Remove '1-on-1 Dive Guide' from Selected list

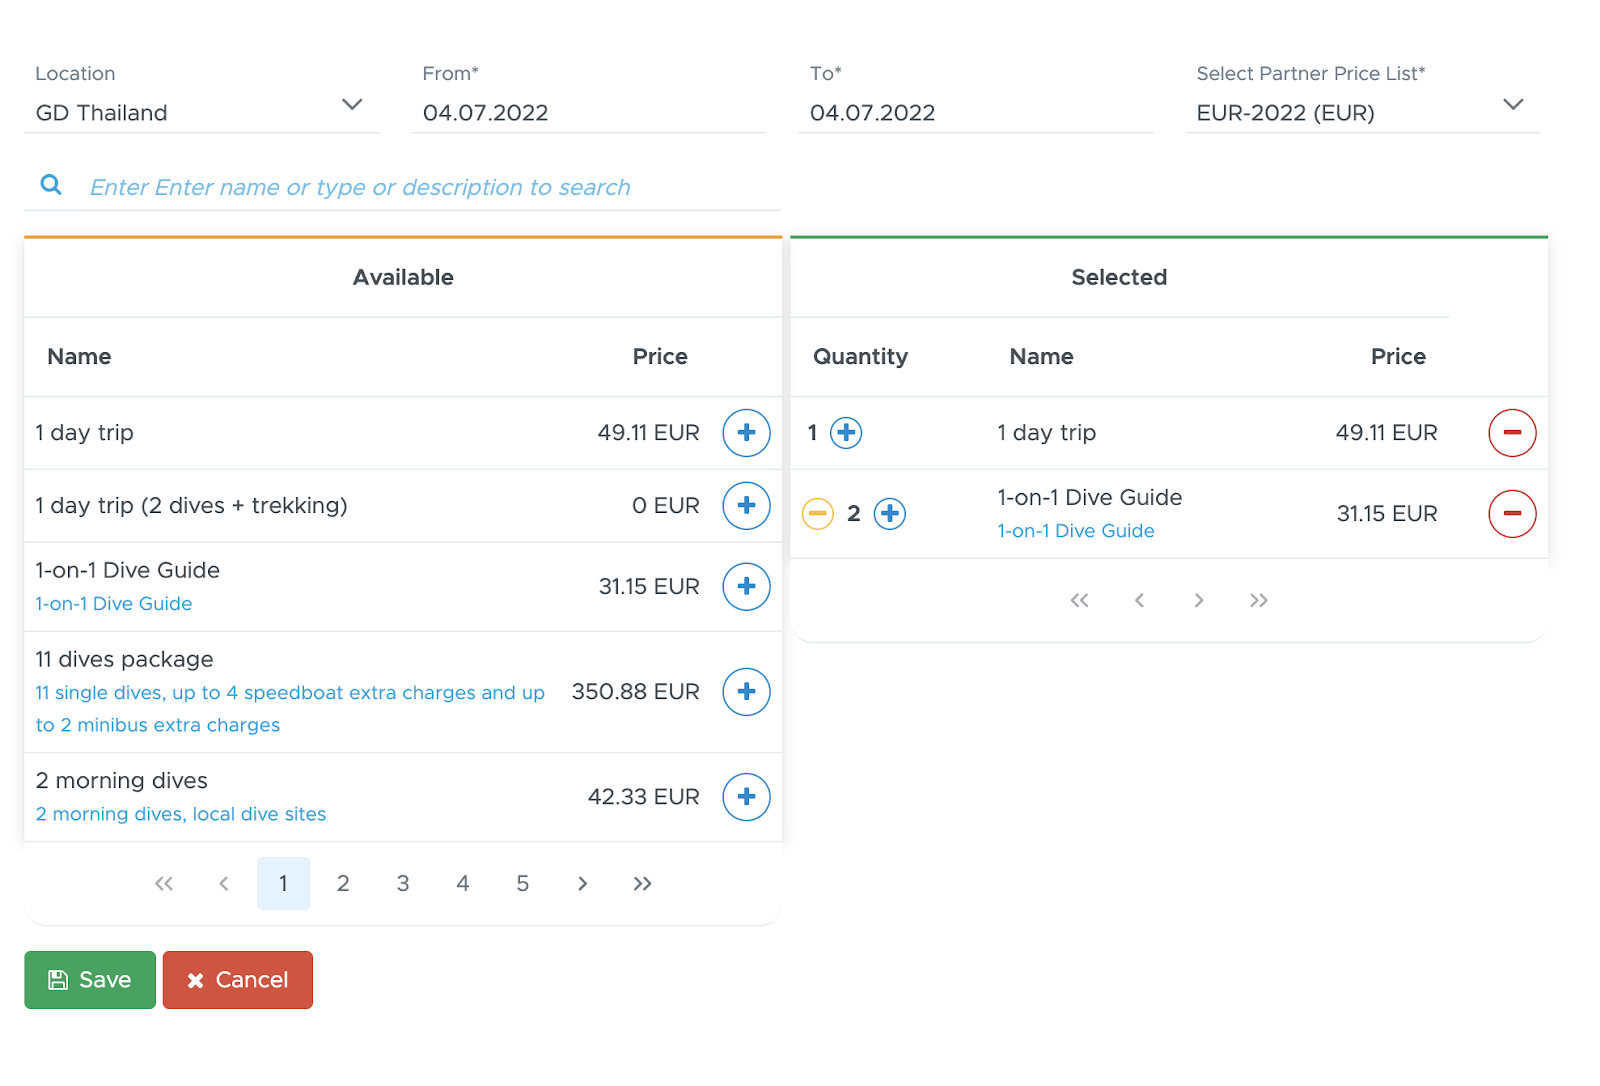click(1512, 514)
